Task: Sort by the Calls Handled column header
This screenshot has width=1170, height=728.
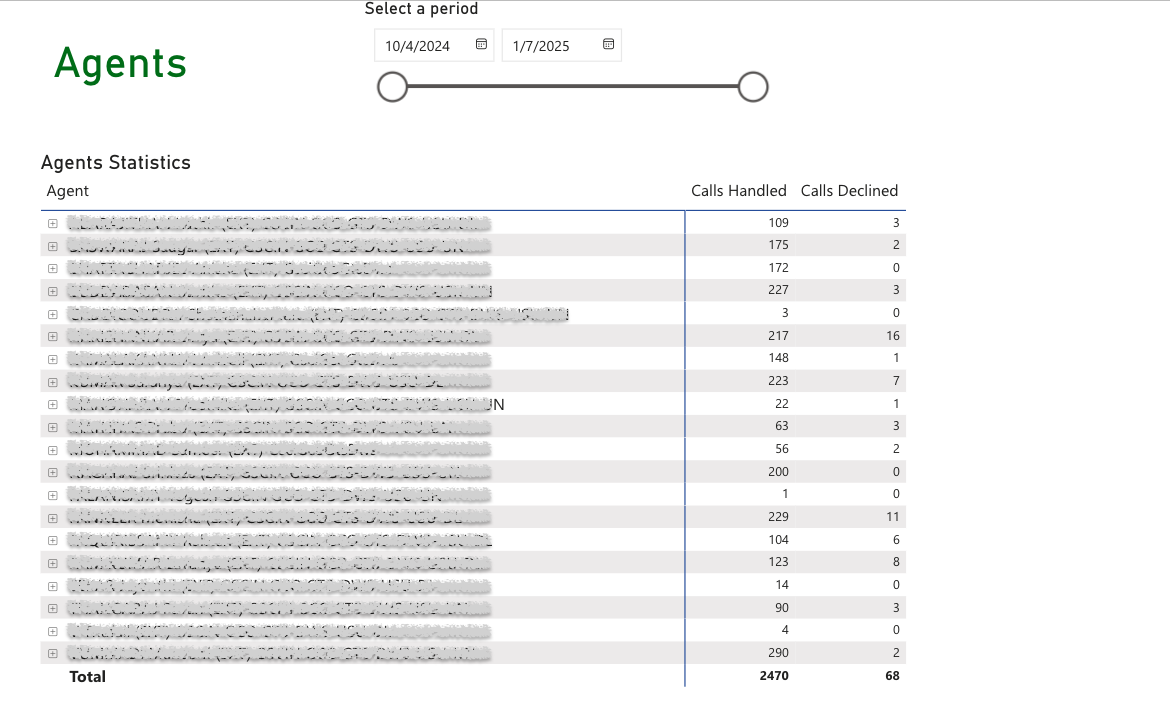Action: [738, 191]
